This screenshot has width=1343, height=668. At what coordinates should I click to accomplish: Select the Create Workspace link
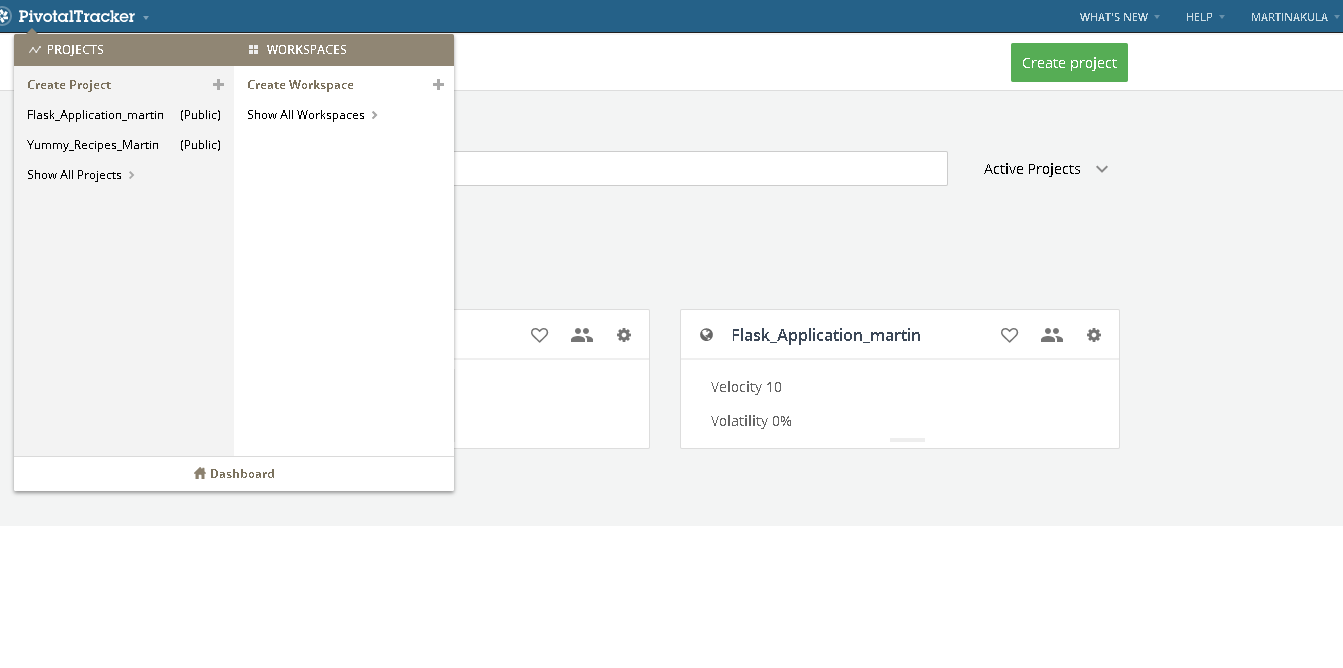(300, 85)
